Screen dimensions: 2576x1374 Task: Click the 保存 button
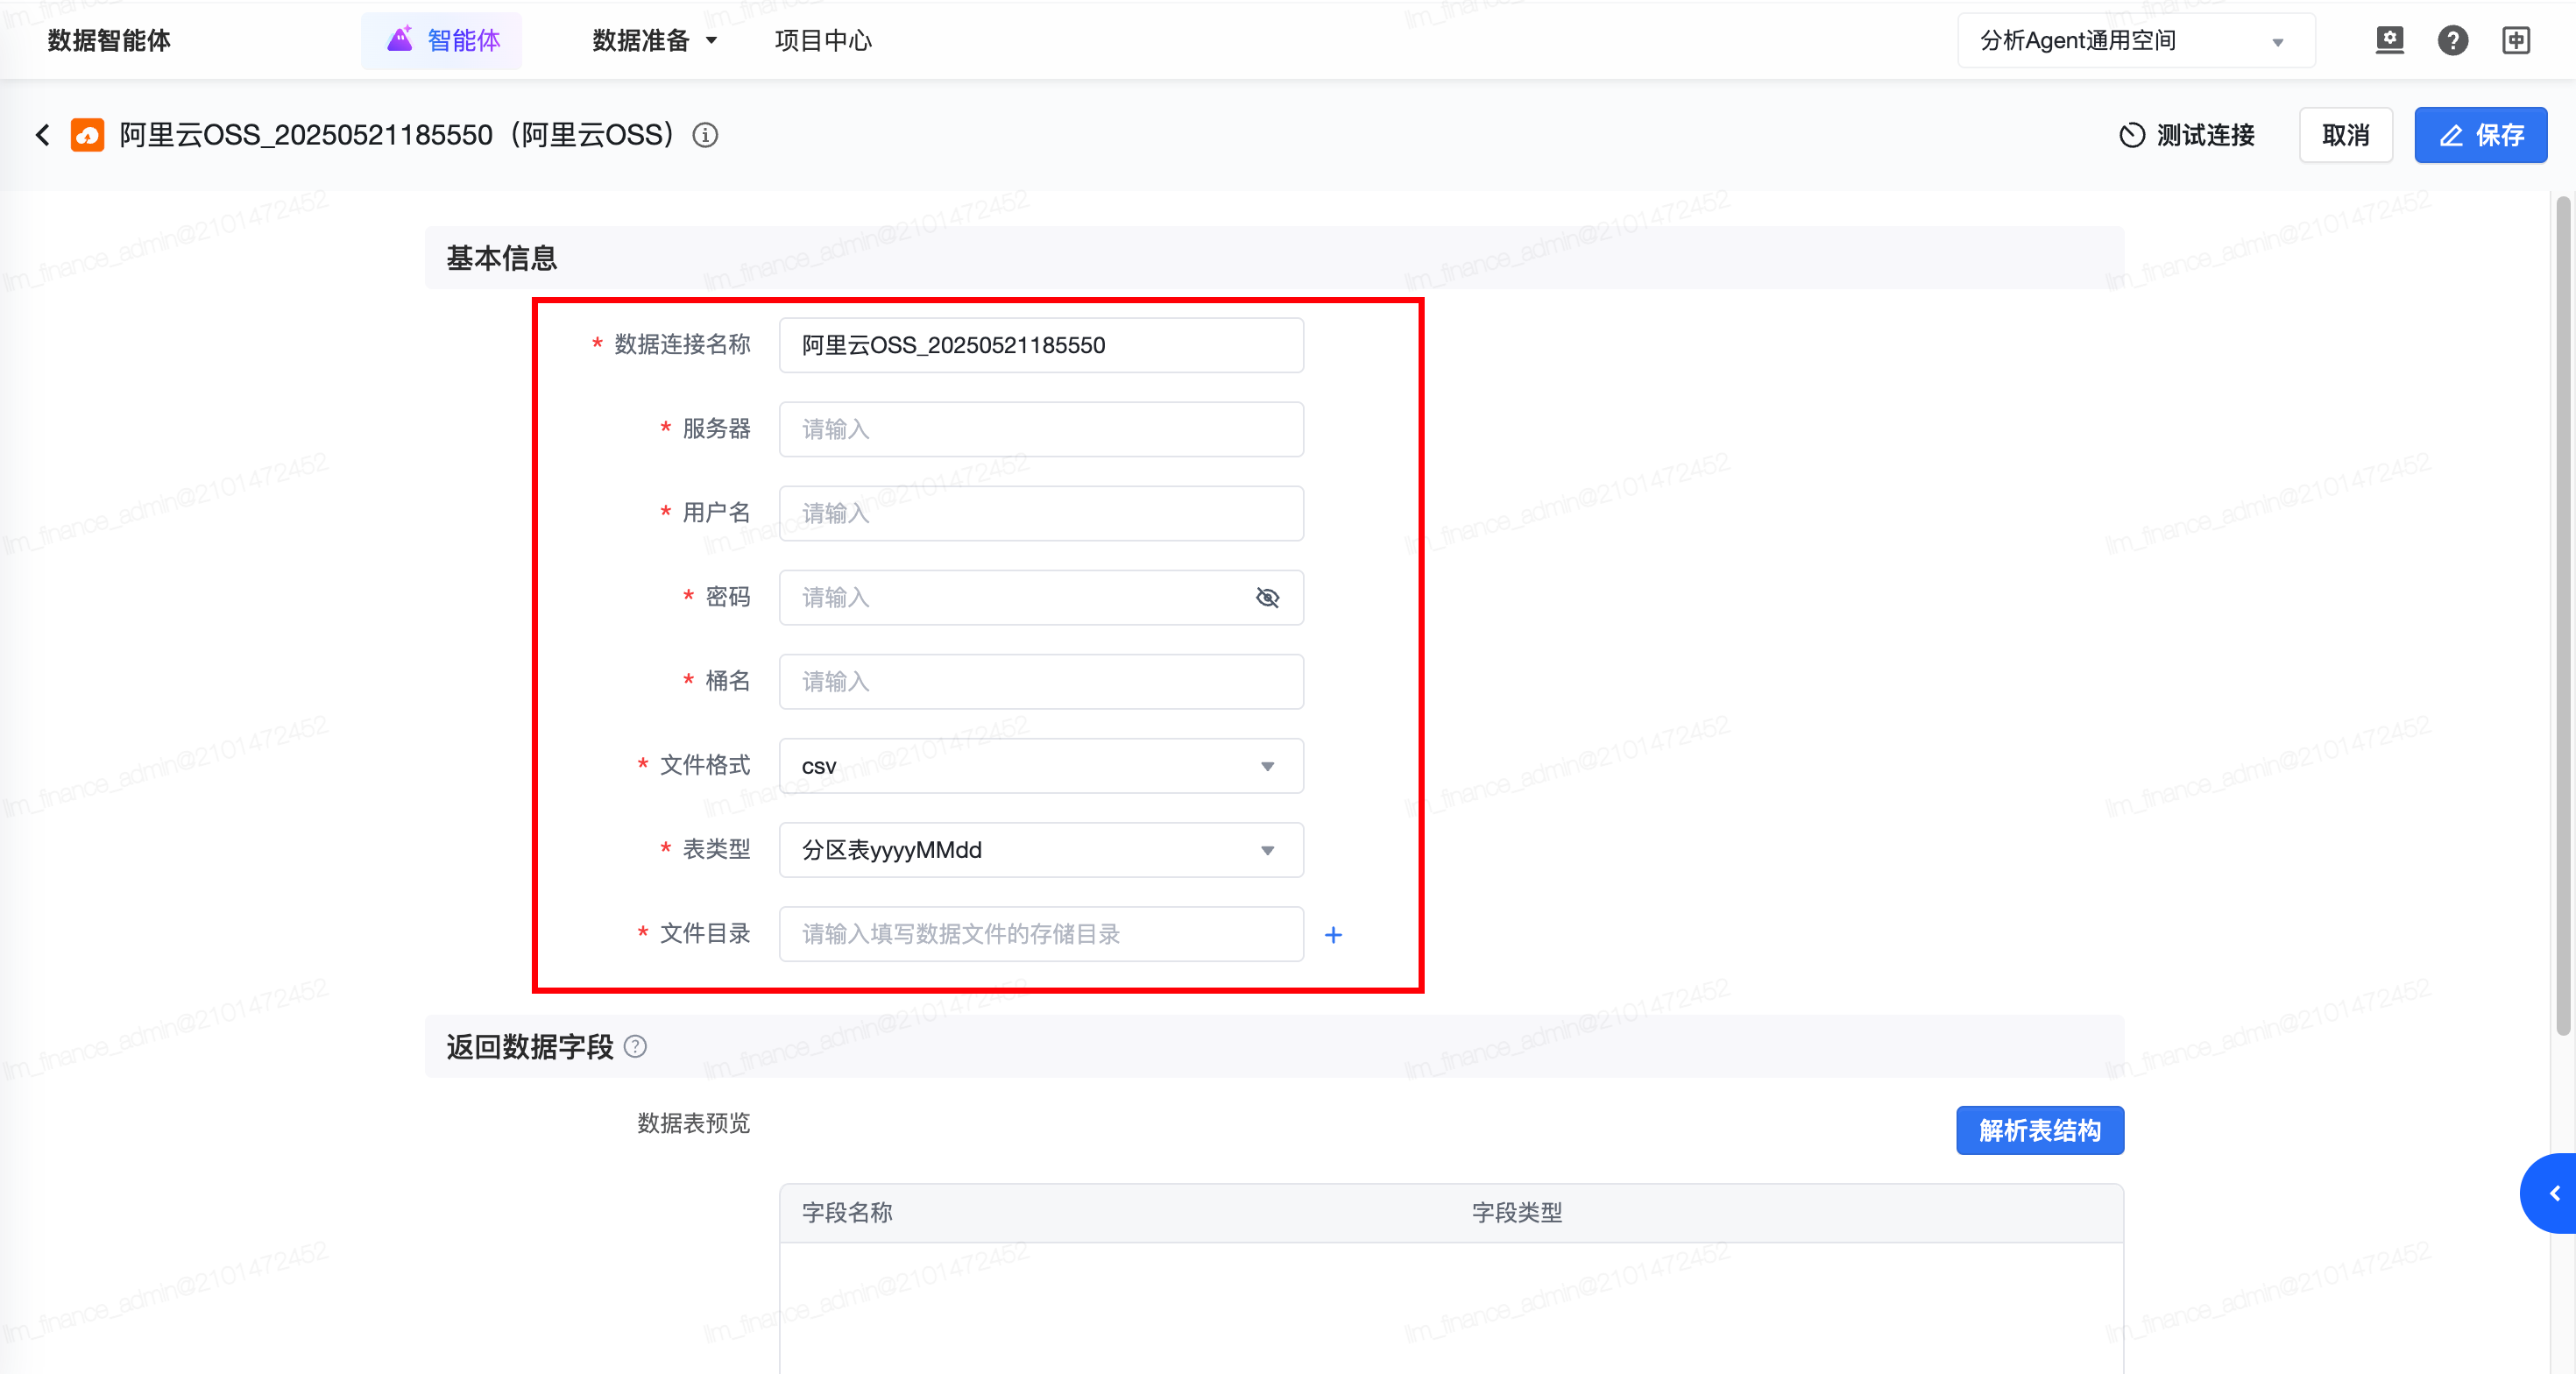coord(2480,135)
